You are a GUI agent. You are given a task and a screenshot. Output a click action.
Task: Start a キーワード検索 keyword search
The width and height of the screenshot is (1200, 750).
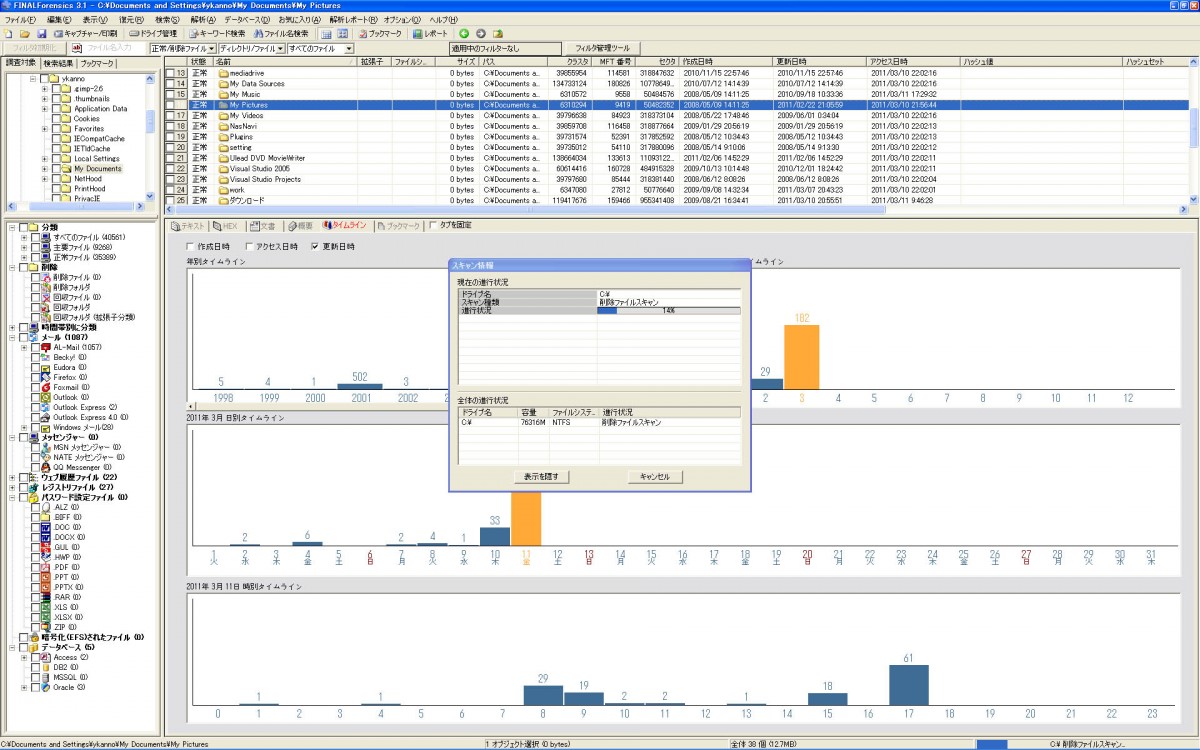[x=217, y=34]
